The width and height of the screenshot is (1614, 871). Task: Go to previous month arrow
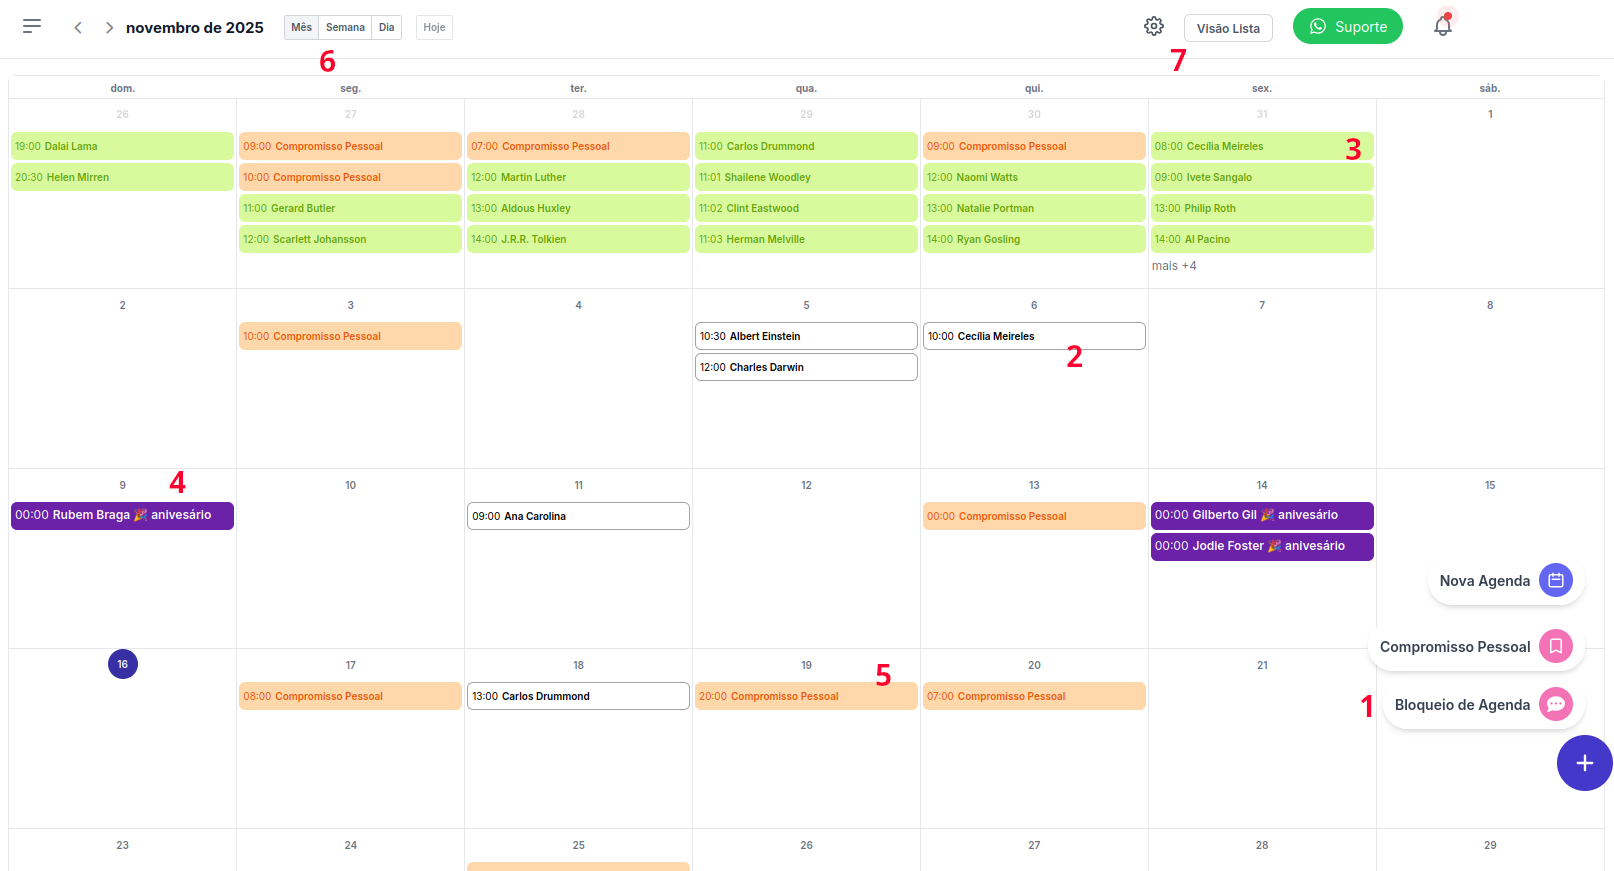click(78, 28)
